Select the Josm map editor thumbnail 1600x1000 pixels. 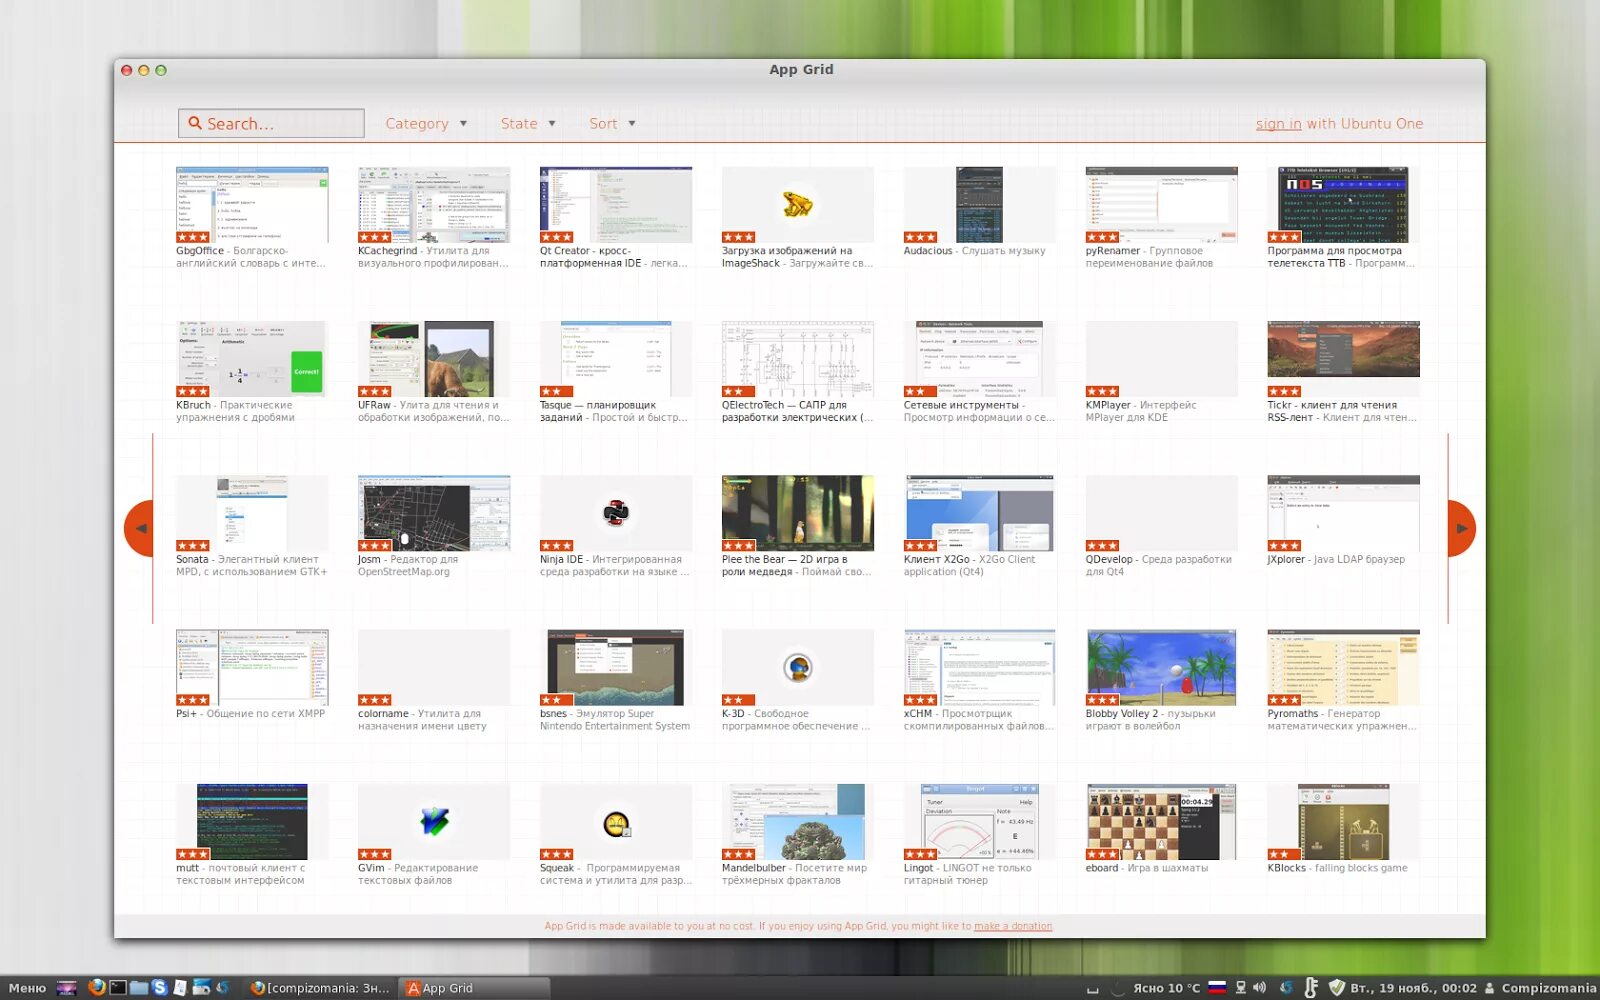[x=434, y=513]
